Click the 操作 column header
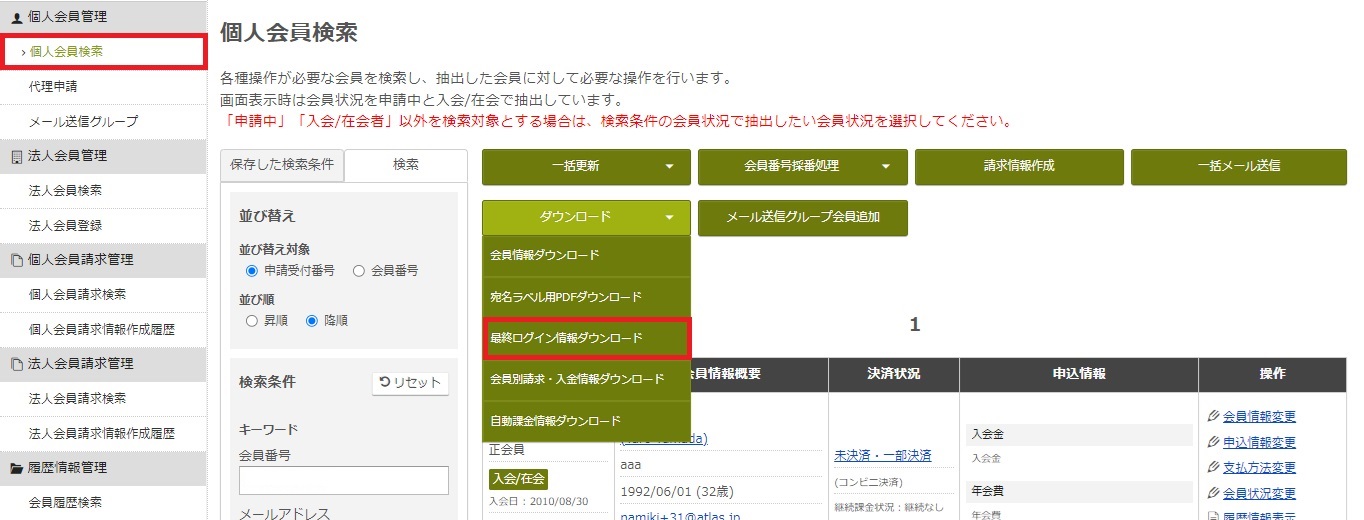Screen dimensions: 1364x520 (1272, 374)
